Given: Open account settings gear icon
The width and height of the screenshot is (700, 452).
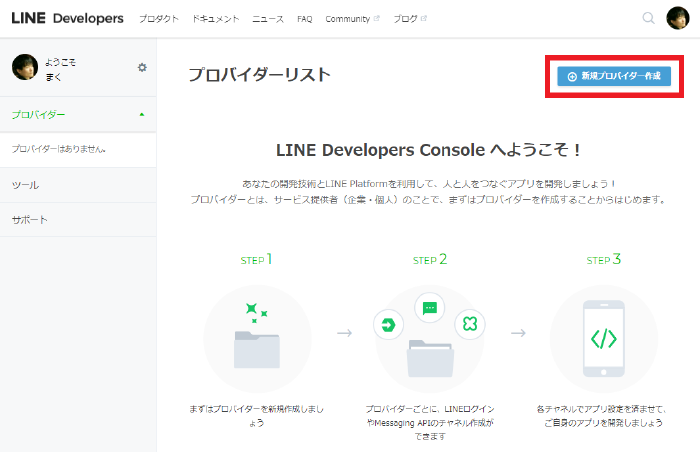Looking at the screenshot, I should pos(142,67).
